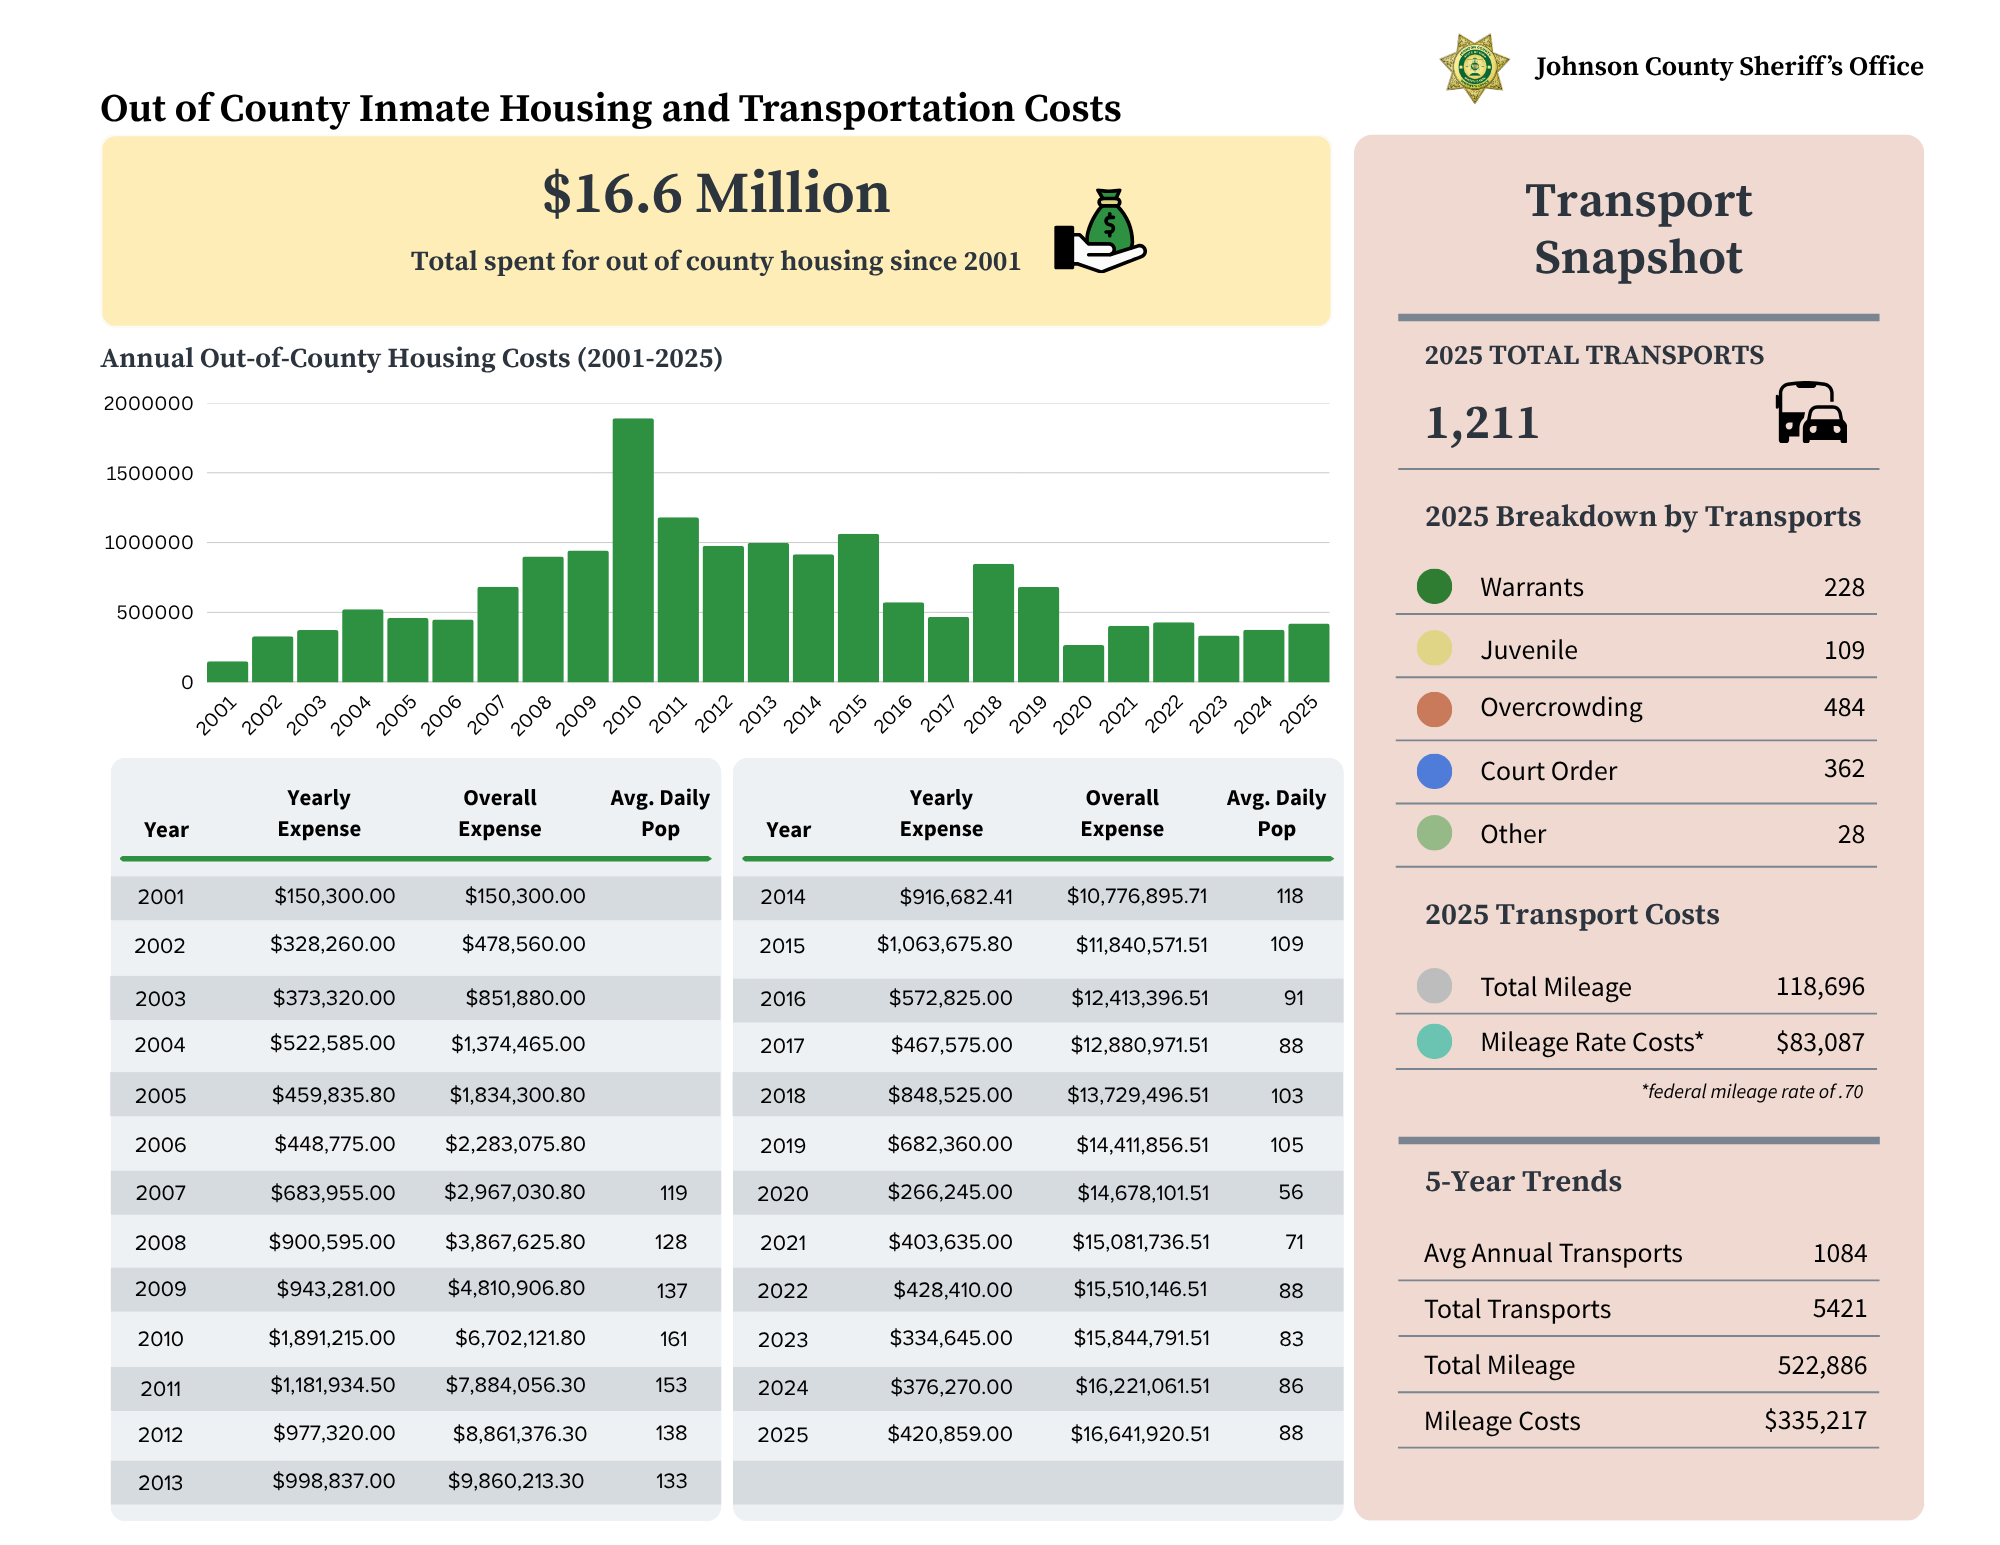Select the teal Mileage Rate Costs dot
Image resolution: width=2000 pixels, height=1545 pixels.
point(1434,1041)
